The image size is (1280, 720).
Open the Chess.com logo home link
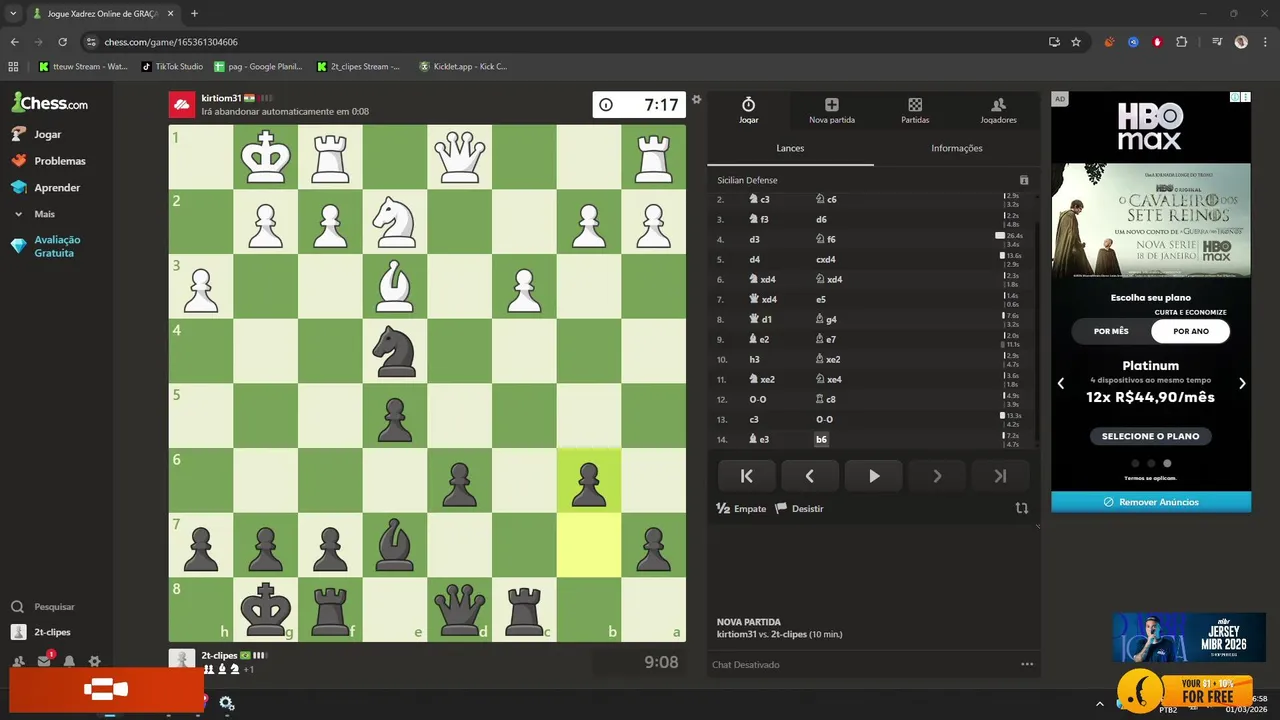[49, 103]
